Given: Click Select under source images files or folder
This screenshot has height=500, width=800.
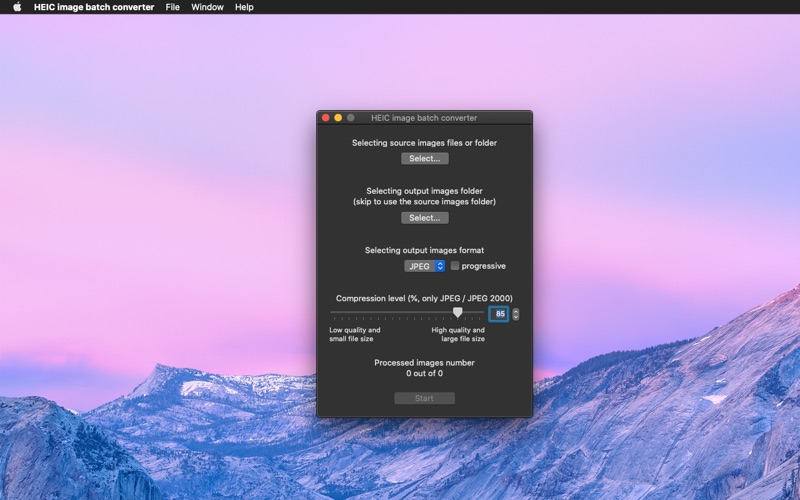Looking at the screenshot, I should point(424,159).
